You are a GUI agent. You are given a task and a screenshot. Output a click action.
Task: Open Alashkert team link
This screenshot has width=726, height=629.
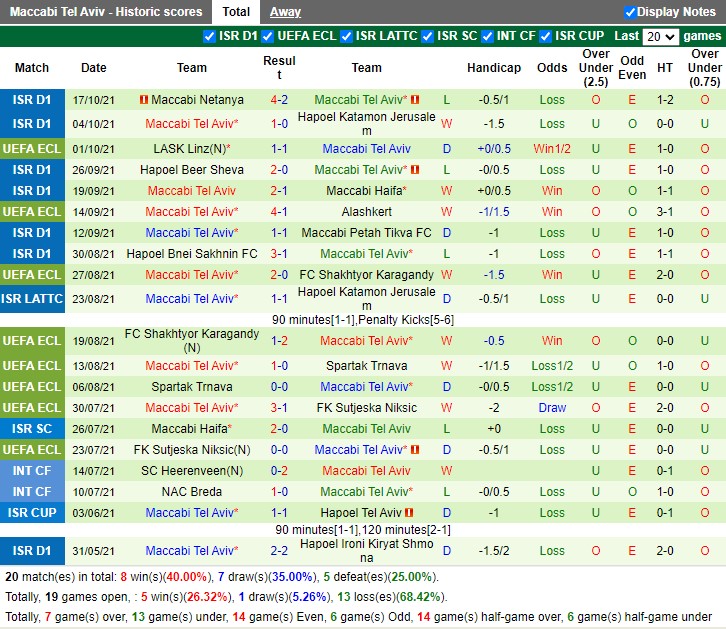point(366,212)
